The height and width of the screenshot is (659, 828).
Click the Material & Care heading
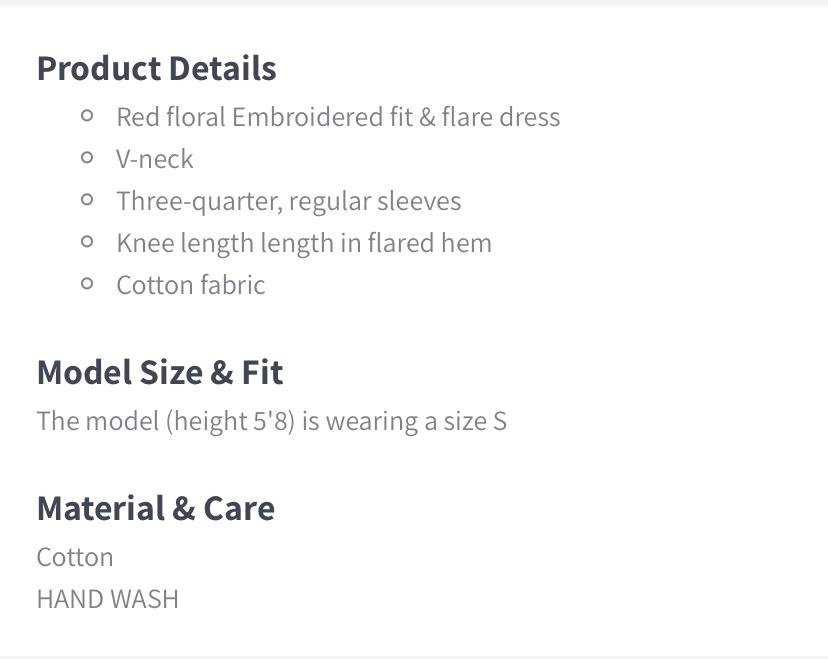coord(155,509)
